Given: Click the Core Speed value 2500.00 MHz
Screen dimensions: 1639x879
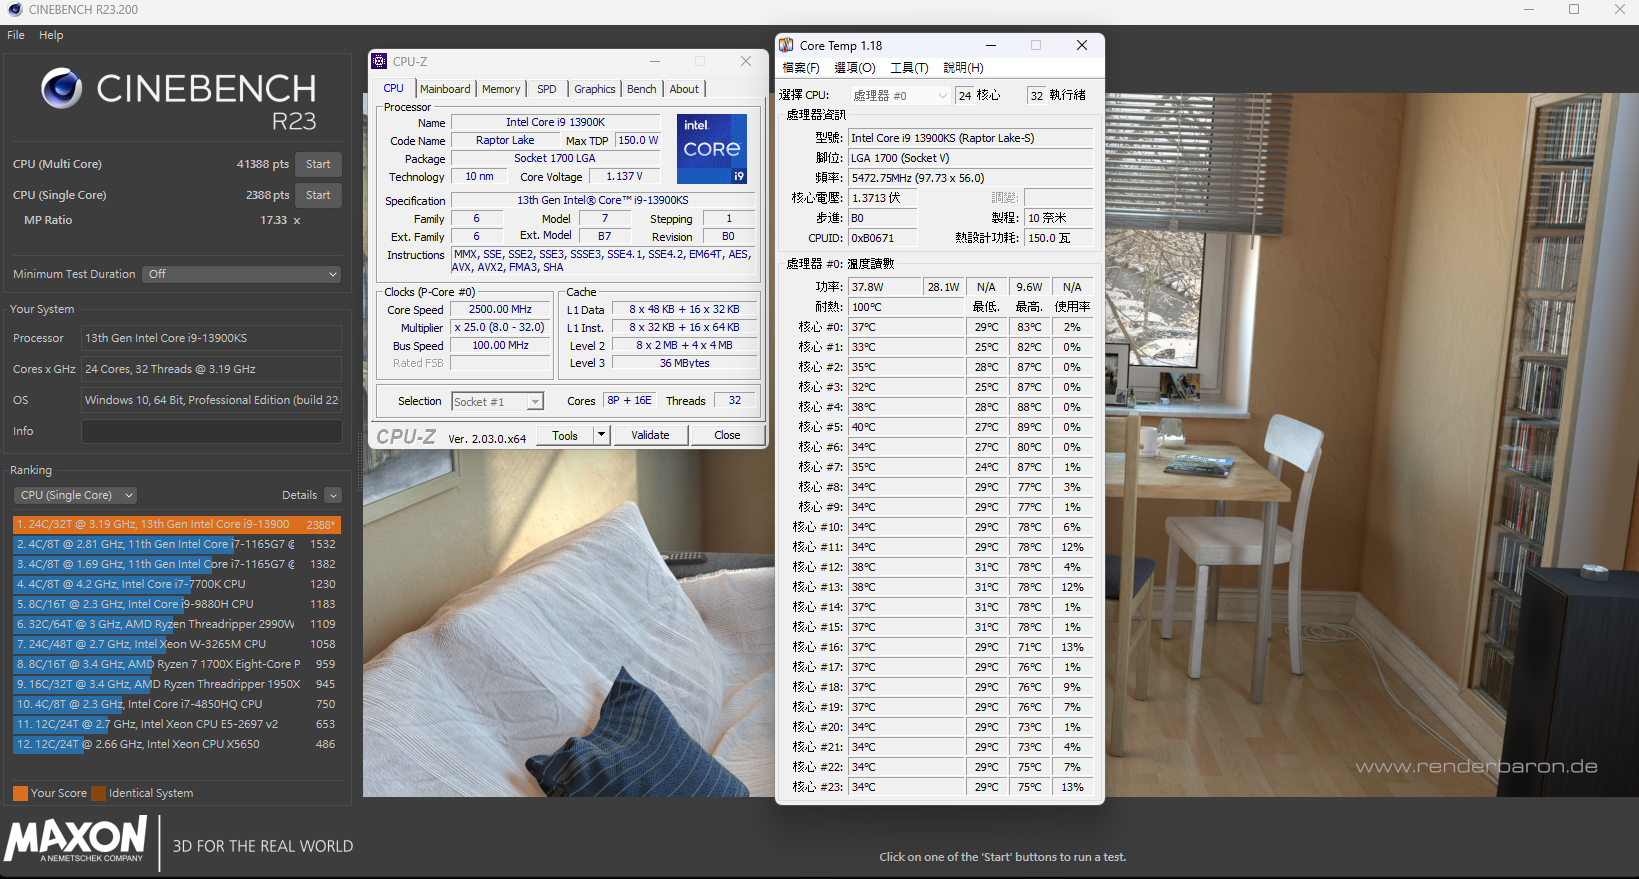Looking at the screenshot, I should pyautogui.click(x=500, y=310).
